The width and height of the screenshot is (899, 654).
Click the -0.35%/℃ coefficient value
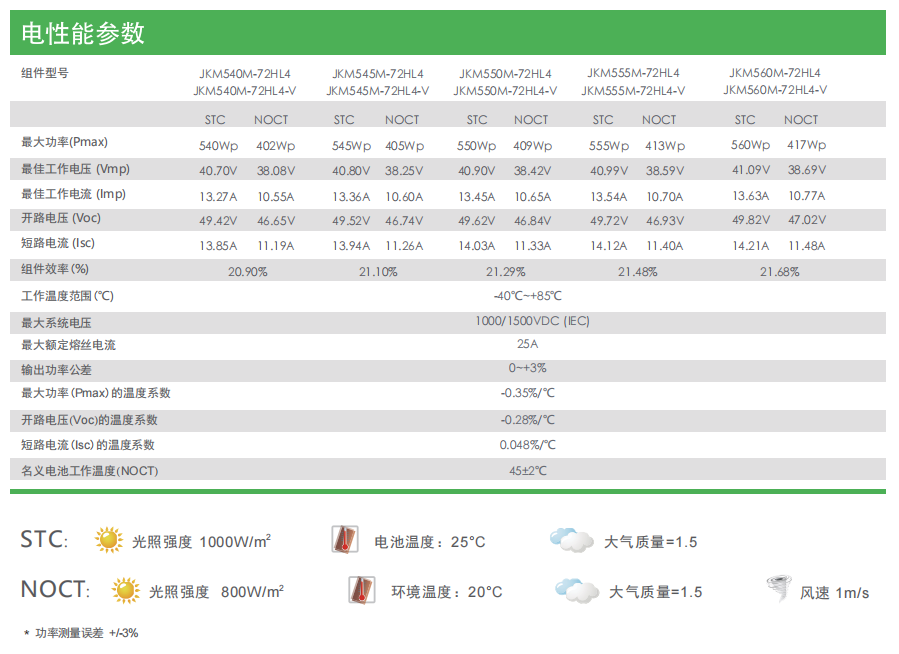point(527,393)
